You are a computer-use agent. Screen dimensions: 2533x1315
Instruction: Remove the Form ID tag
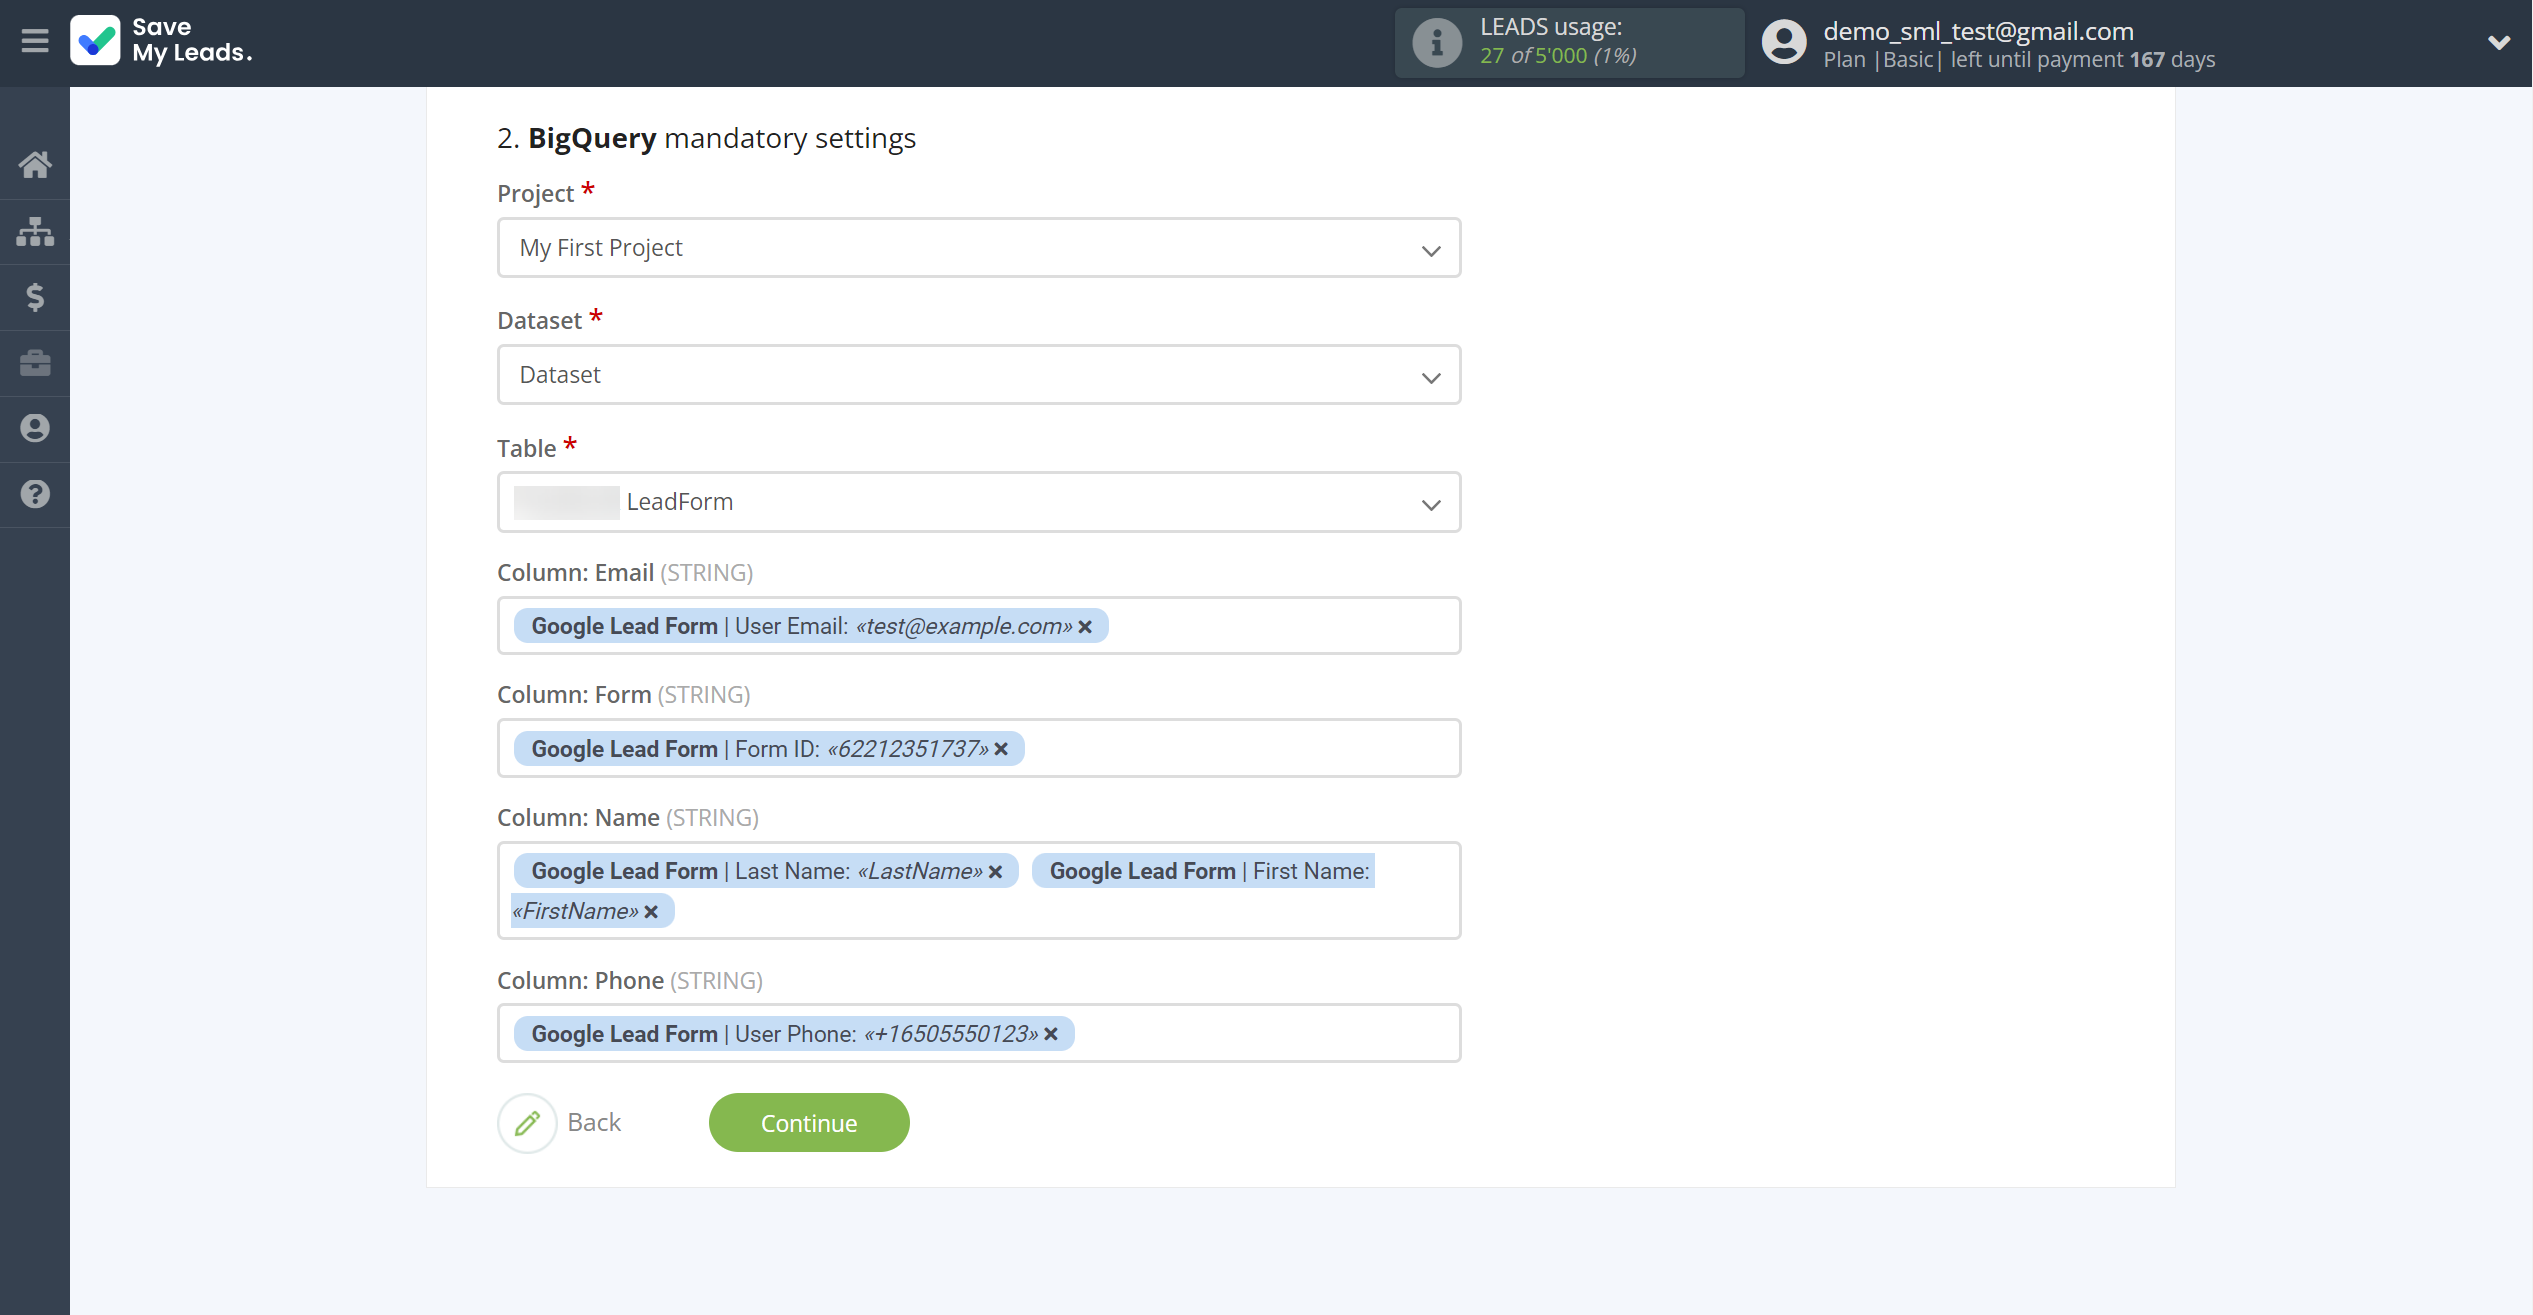1001,749
